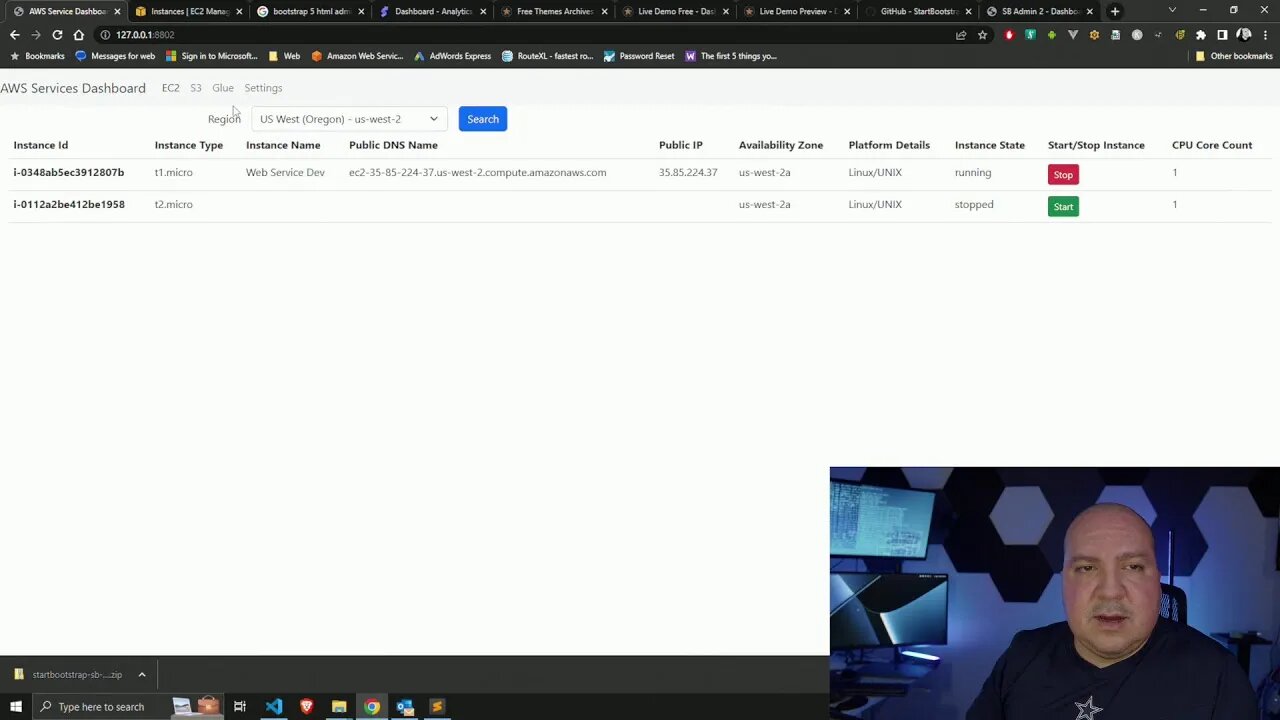Switch to the SB Admin 2 tab
1280x720 pixels.
pyautogui.click(x=1040, y=11)
